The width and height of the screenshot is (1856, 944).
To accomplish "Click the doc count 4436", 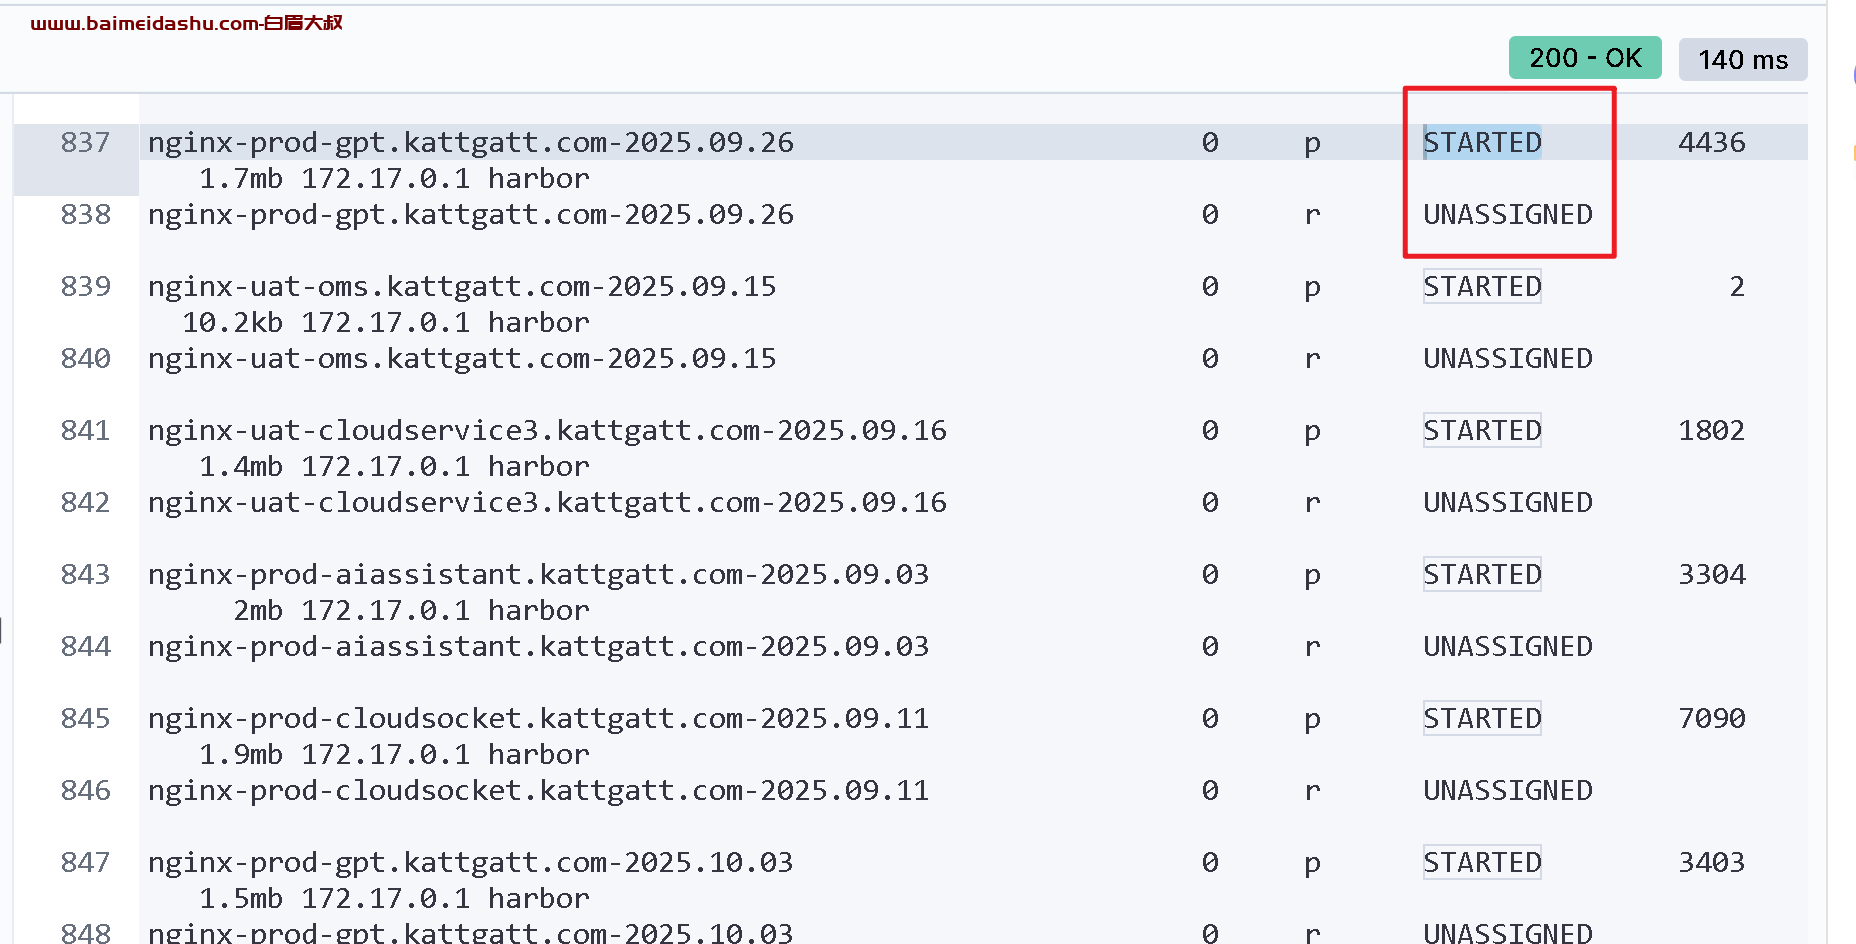I will click(x=1711, y=142).
